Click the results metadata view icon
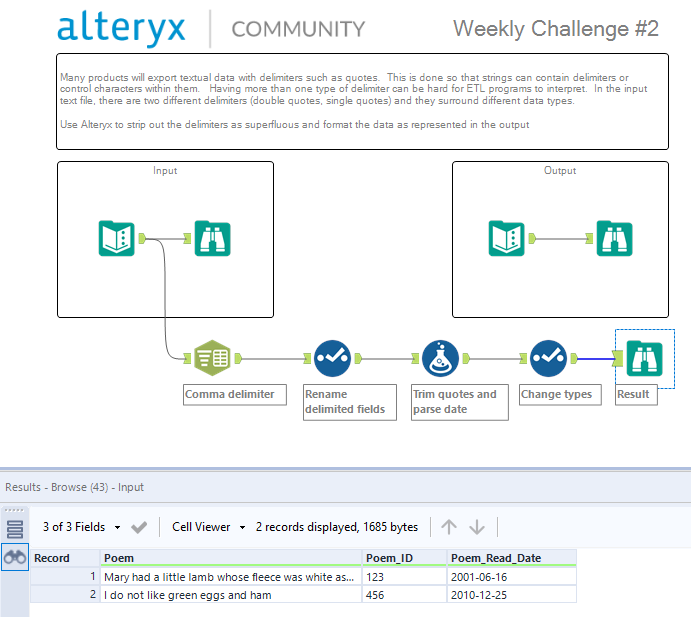This screenshot has width=691, height=617. coord(15,529)
